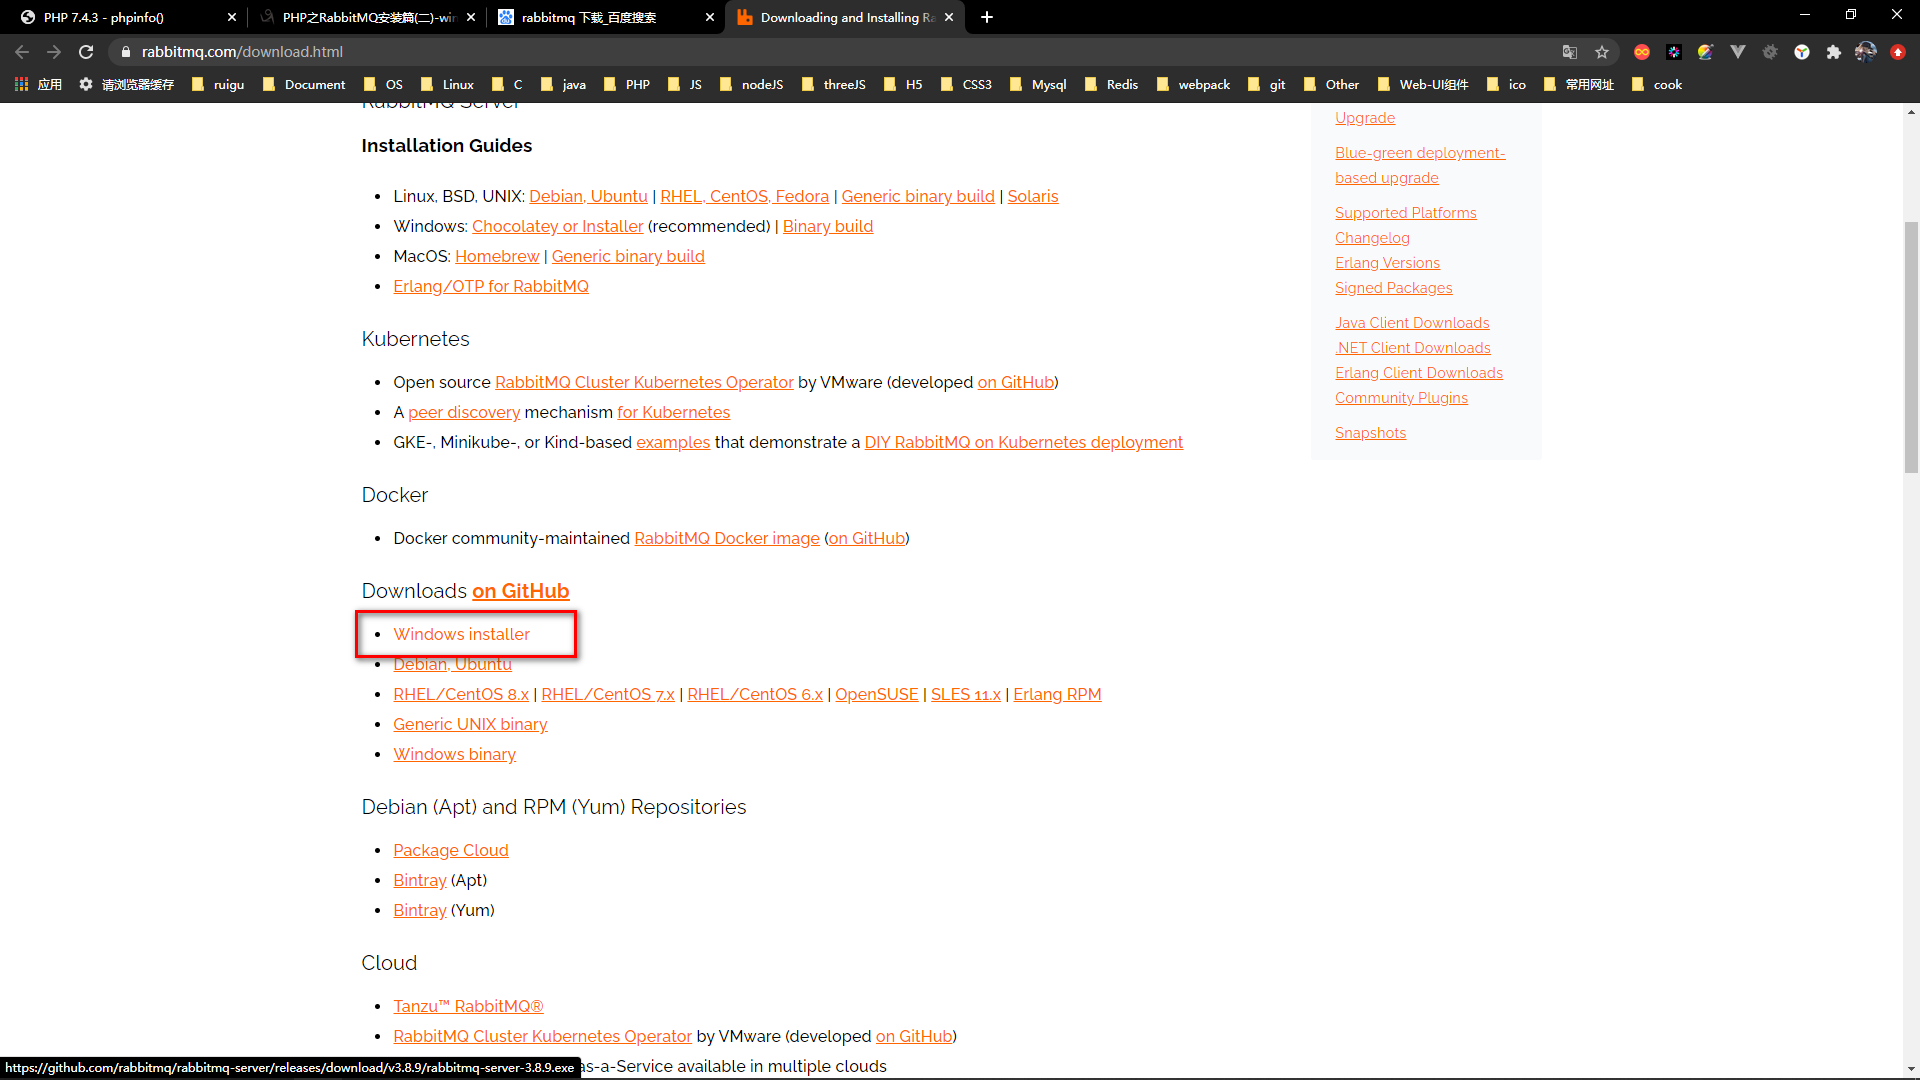Open the webpack bookmark folder

pyautogui.click(x=1193, y=85)
